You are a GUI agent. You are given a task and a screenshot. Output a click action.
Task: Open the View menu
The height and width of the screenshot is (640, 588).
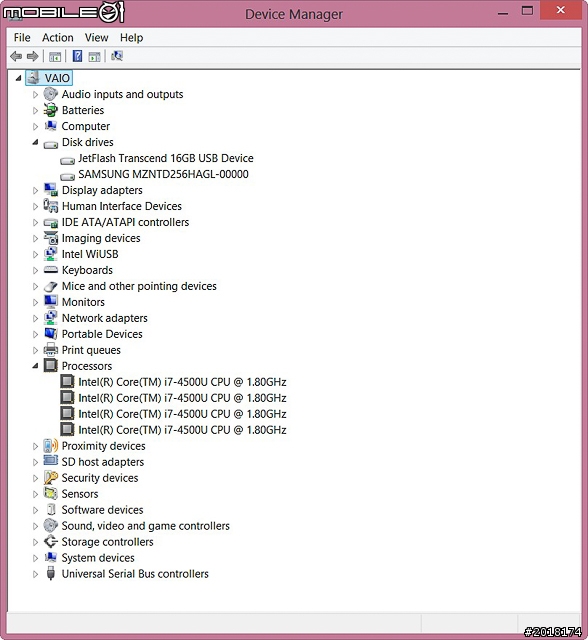96,38
